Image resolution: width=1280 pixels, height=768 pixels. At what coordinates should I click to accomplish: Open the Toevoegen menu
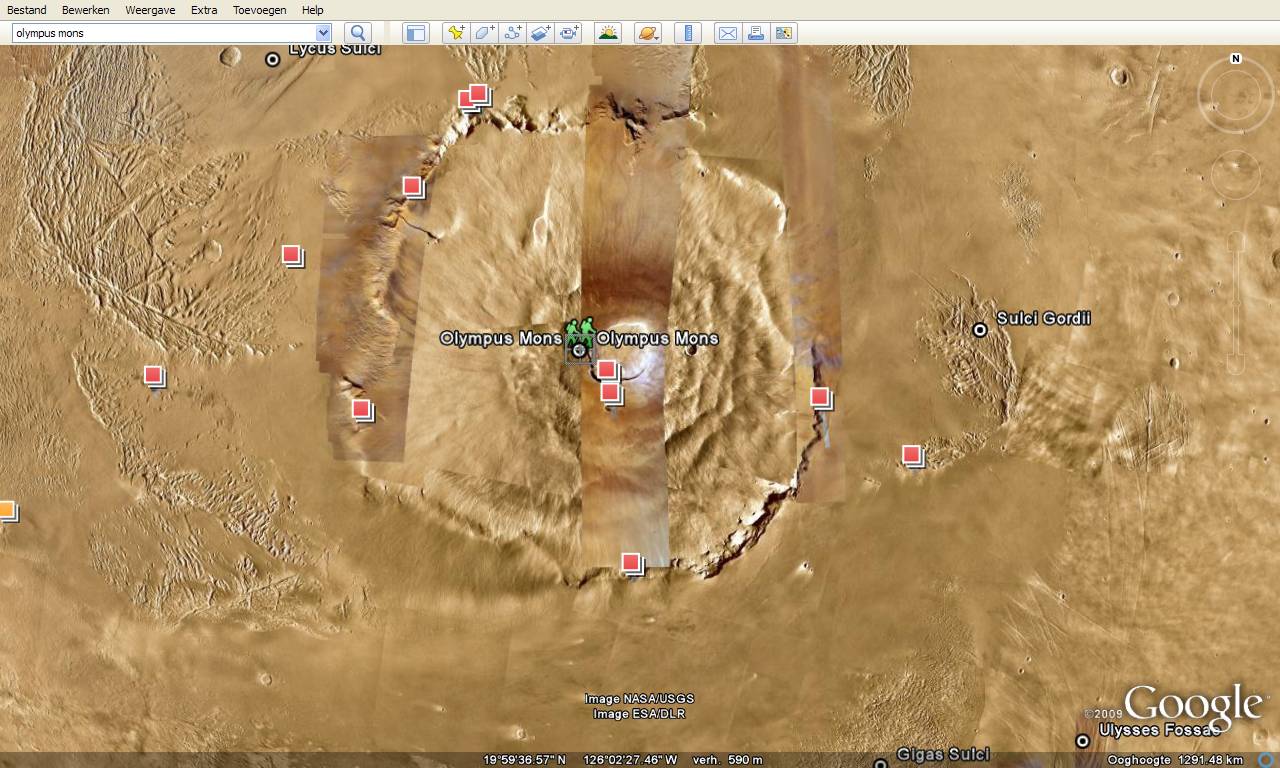click(x=259, y=10)
